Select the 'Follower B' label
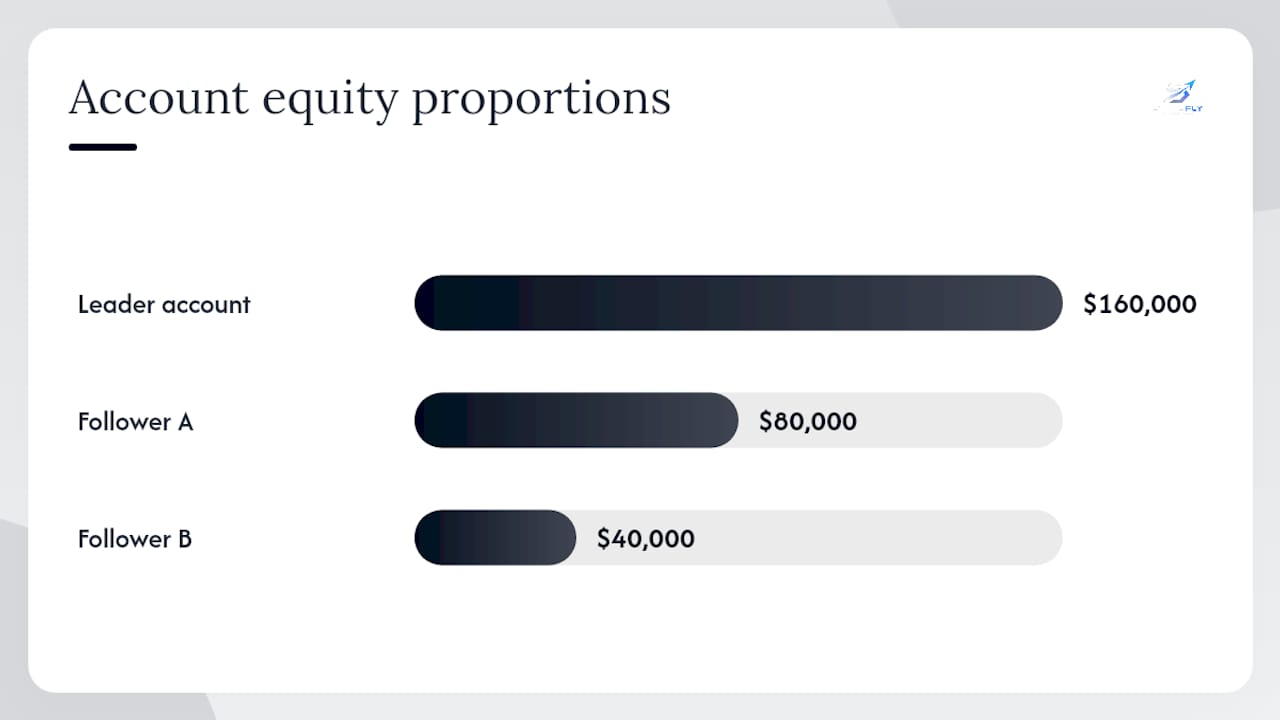This screenshot has width=1280, height=720. pyautogui.click(x=135, y=539)
